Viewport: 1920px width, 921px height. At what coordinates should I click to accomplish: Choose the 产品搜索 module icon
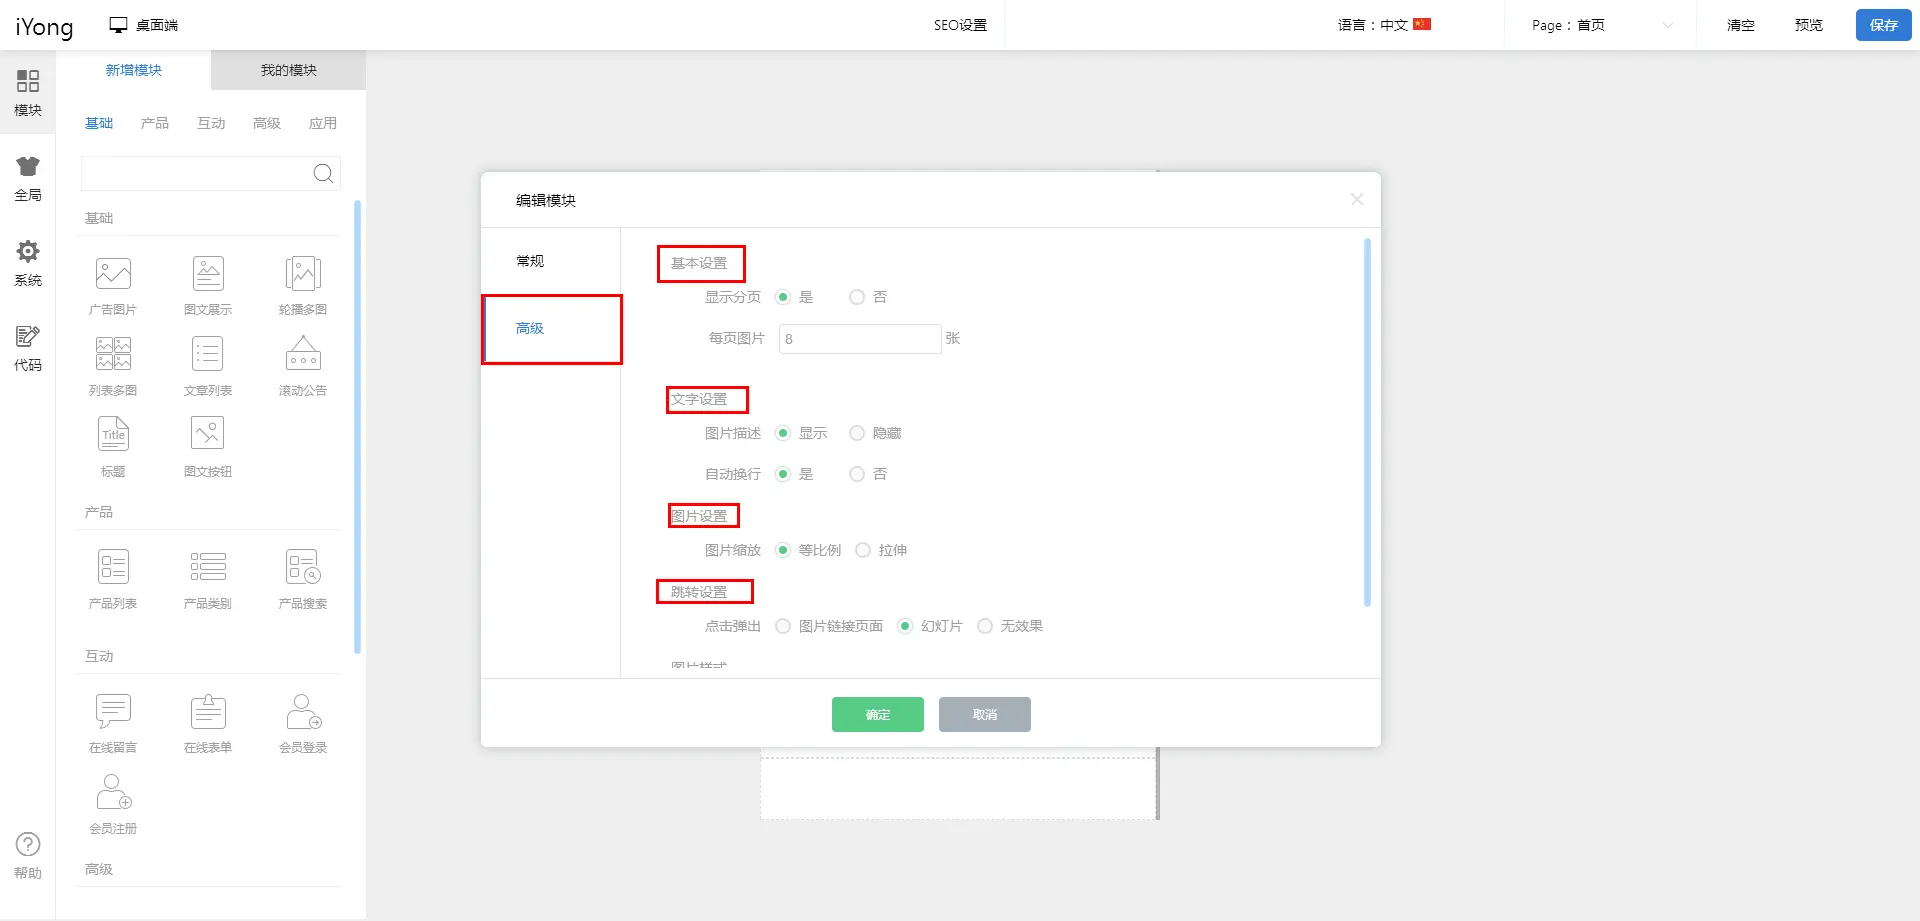coord(303,567)
